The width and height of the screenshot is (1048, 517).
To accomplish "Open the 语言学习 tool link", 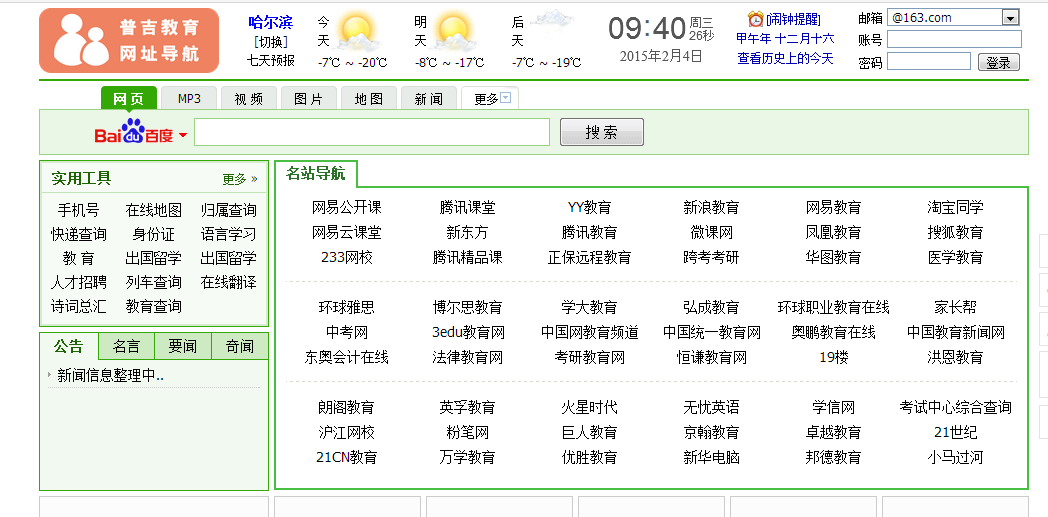I will point(229,234).
